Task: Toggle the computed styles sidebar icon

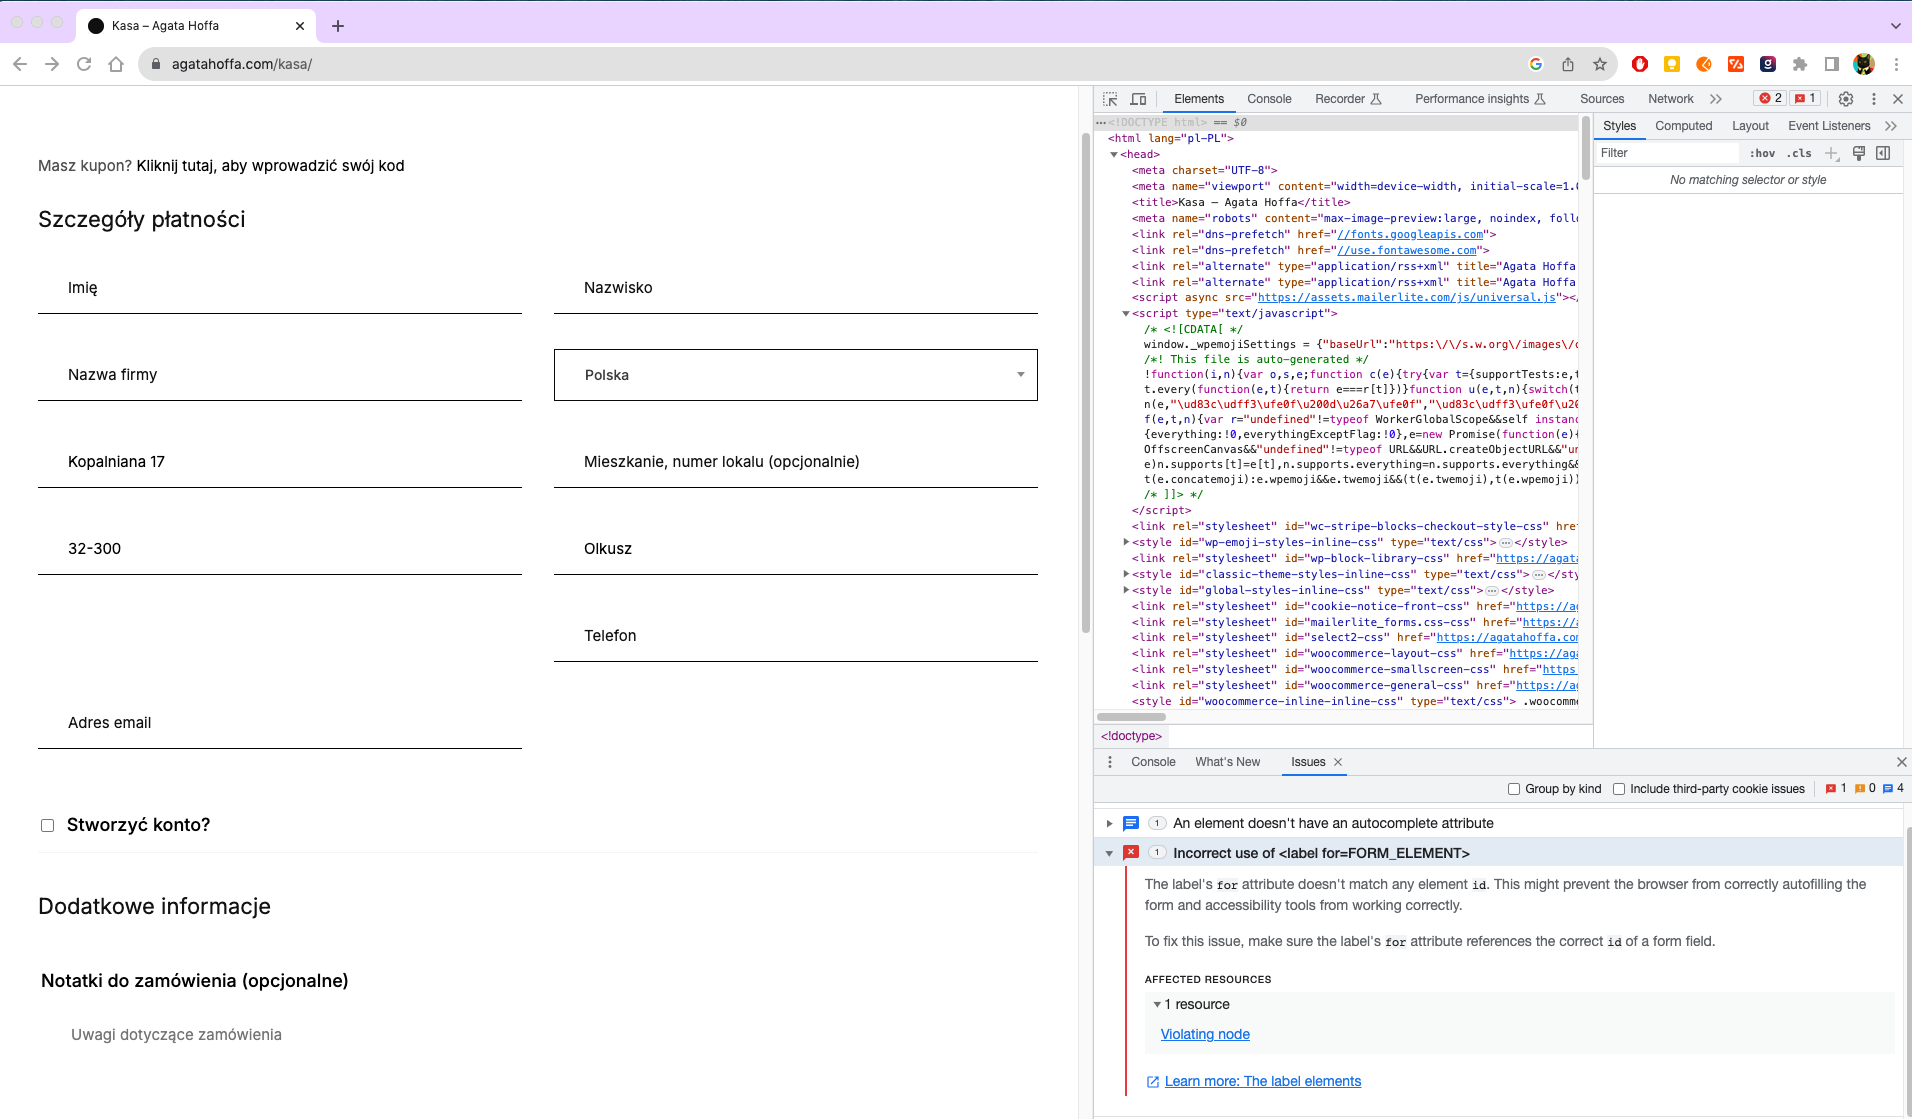Action: point(1883,153)
